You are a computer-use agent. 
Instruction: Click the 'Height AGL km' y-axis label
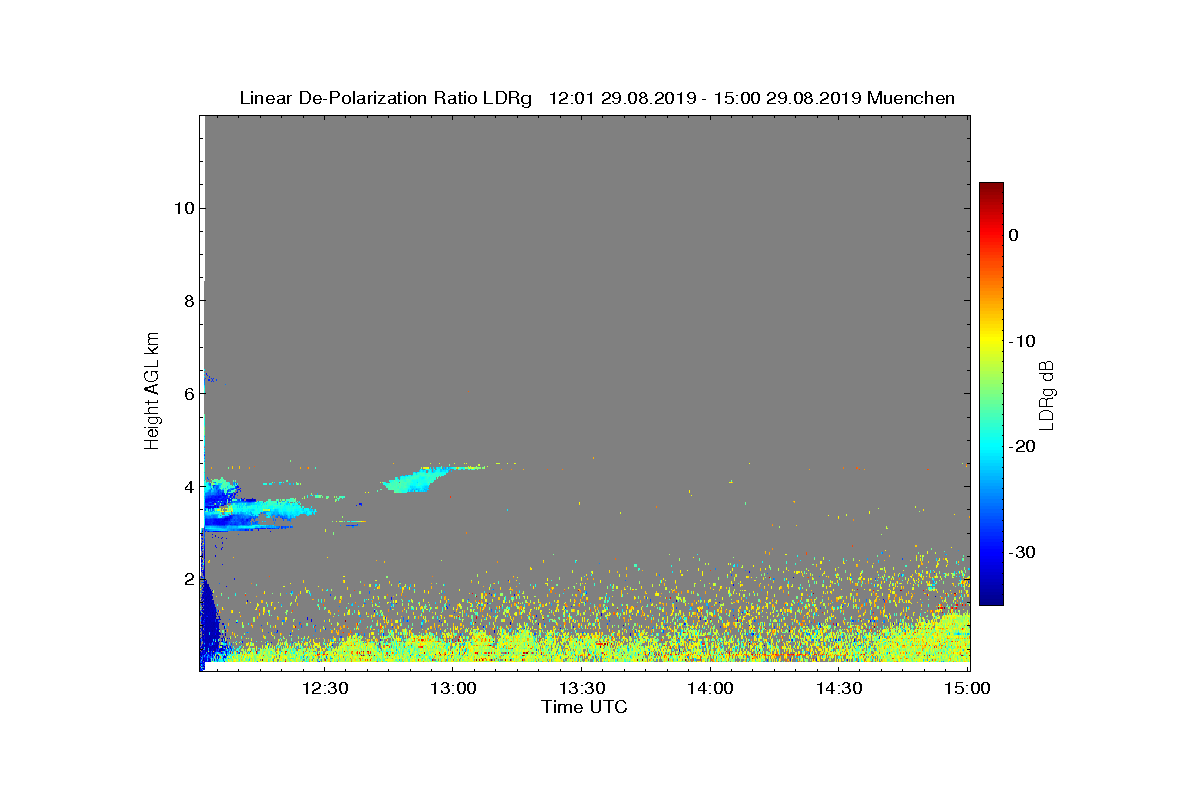click(152, 393)
